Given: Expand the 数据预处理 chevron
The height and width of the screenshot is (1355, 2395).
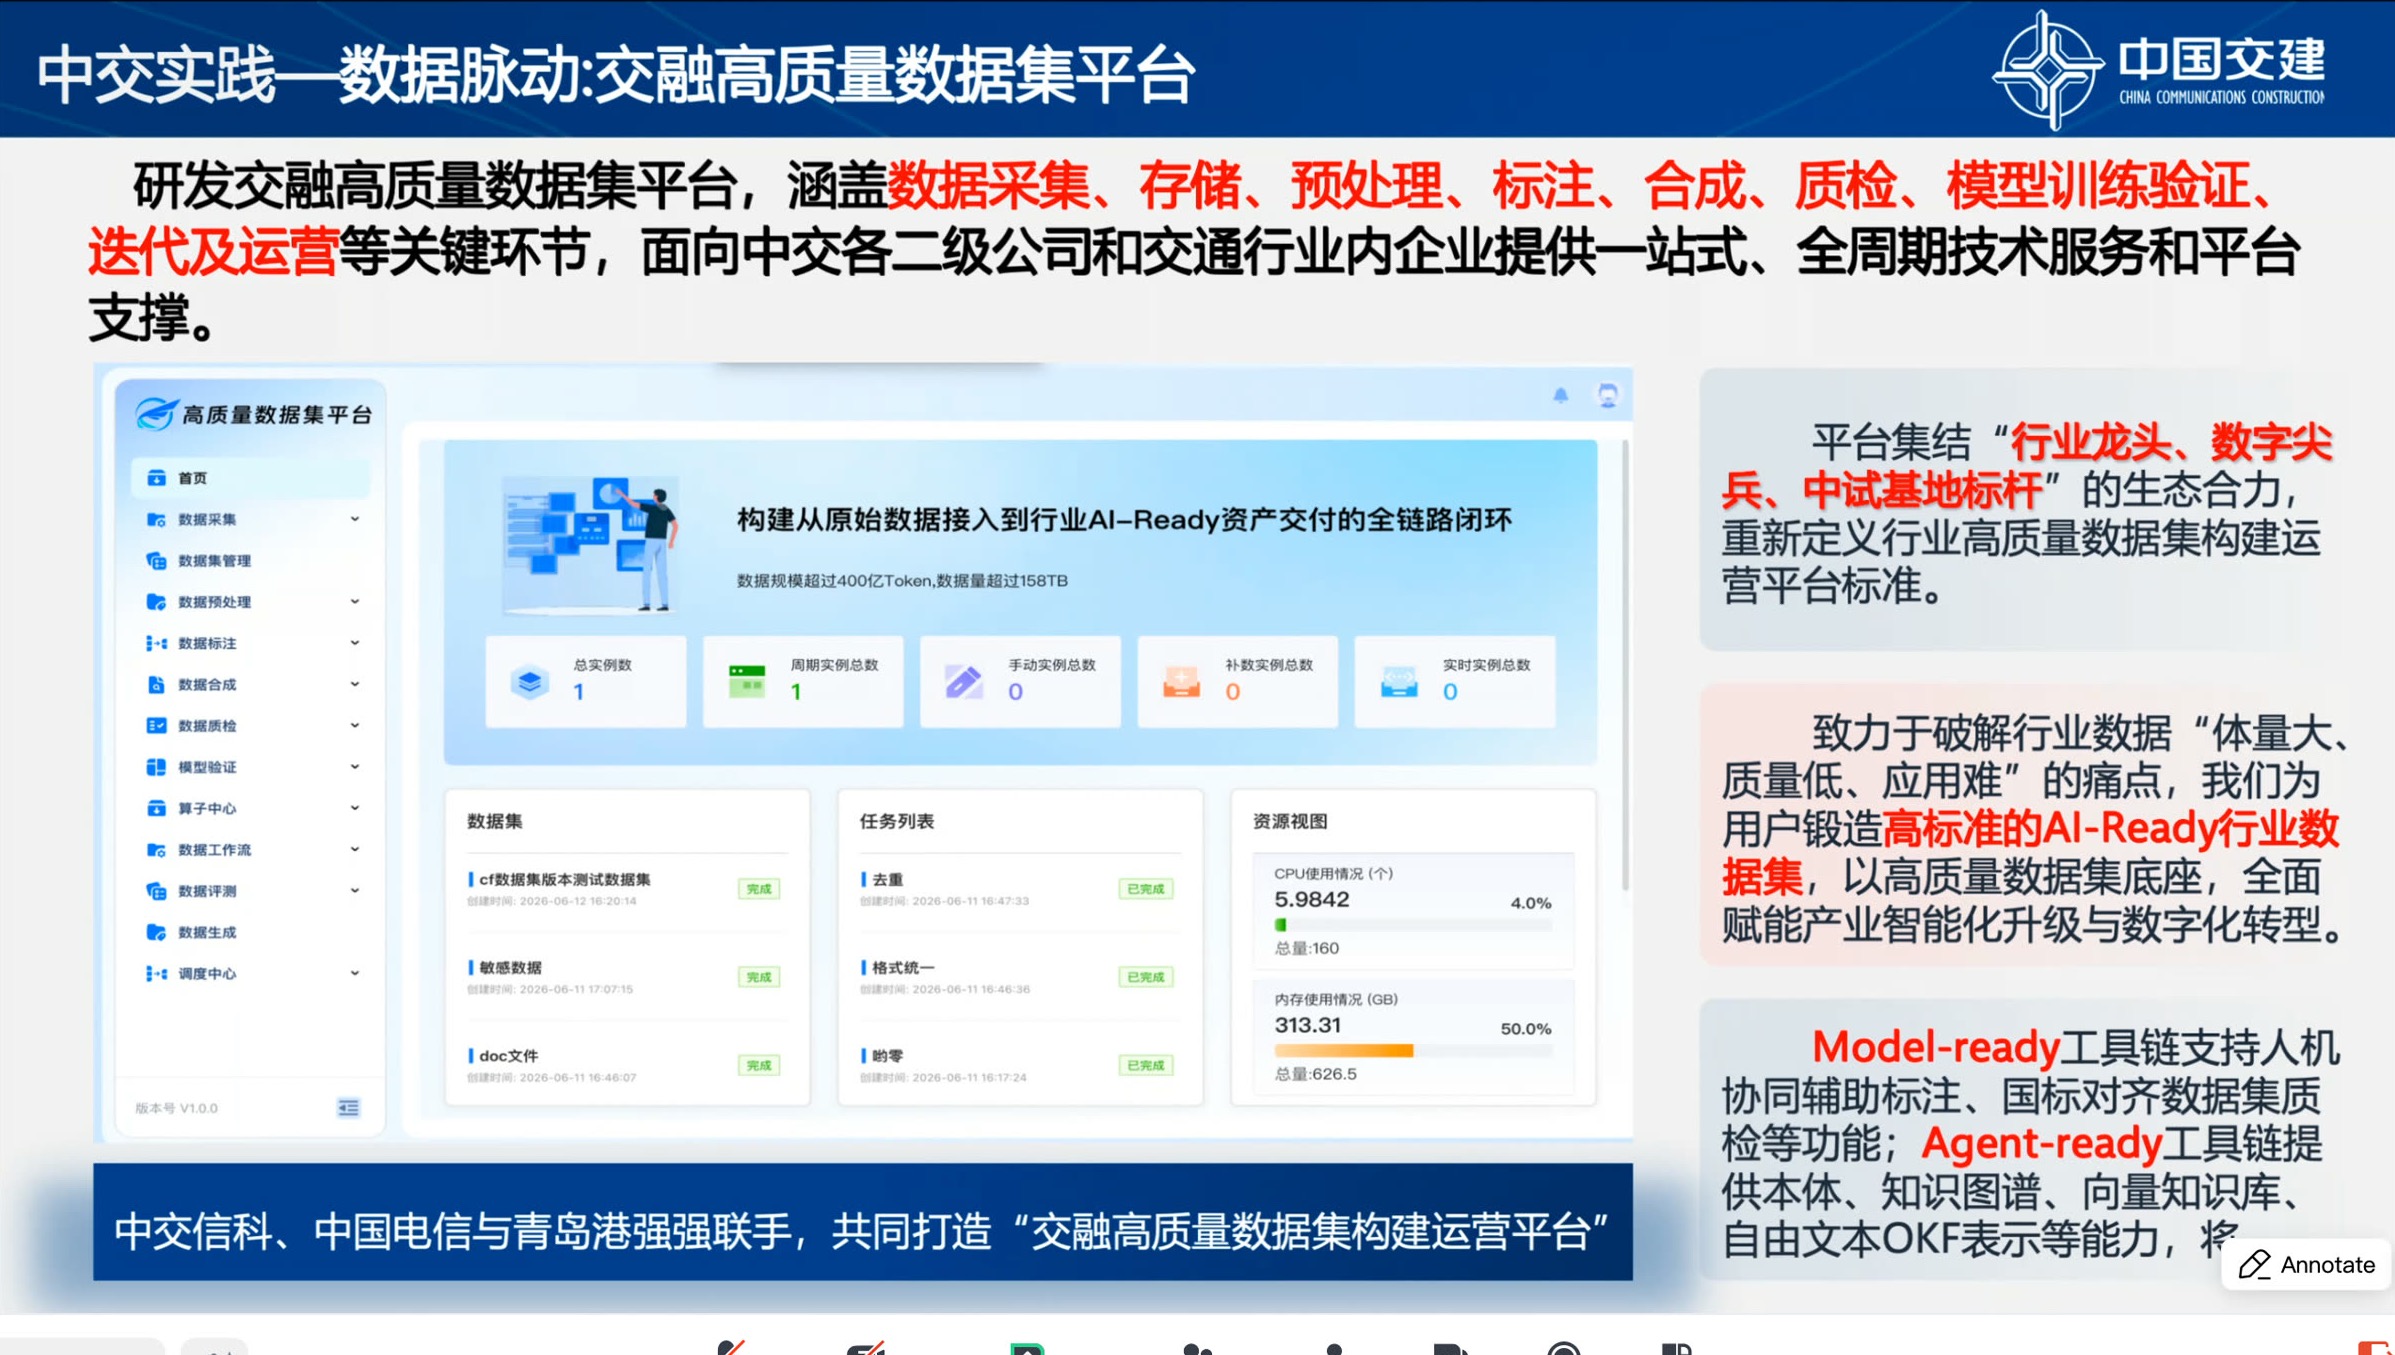Looking at the screenshot, I should 354,602.
